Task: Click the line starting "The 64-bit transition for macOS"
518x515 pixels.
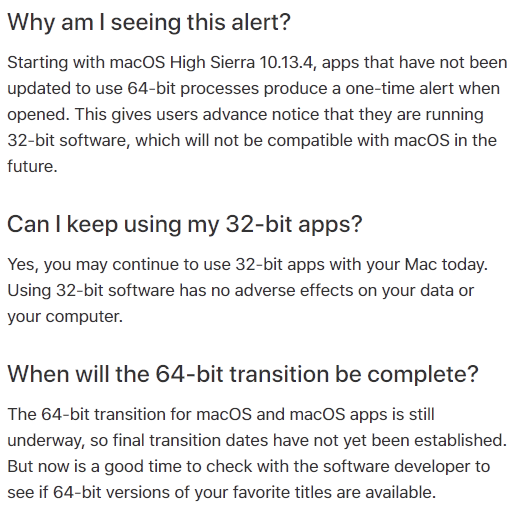Action: click(221, 415)
